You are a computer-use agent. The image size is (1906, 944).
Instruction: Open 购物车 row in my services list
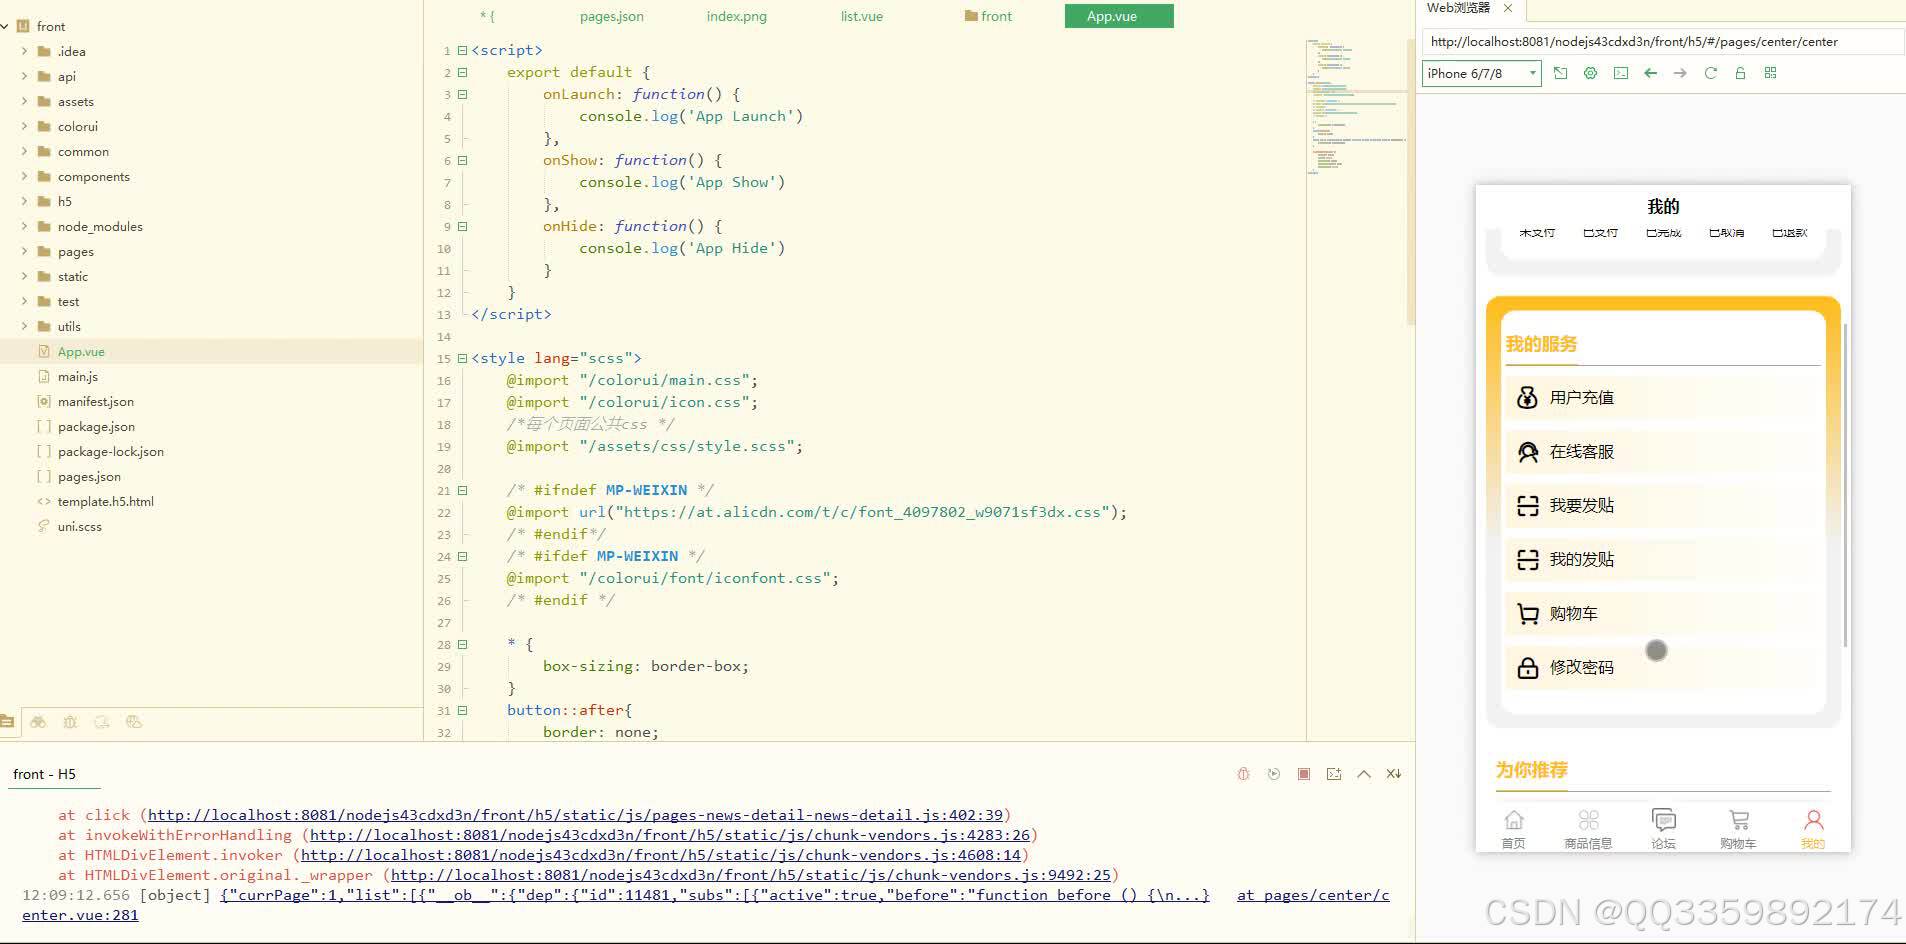(1662, 613)
